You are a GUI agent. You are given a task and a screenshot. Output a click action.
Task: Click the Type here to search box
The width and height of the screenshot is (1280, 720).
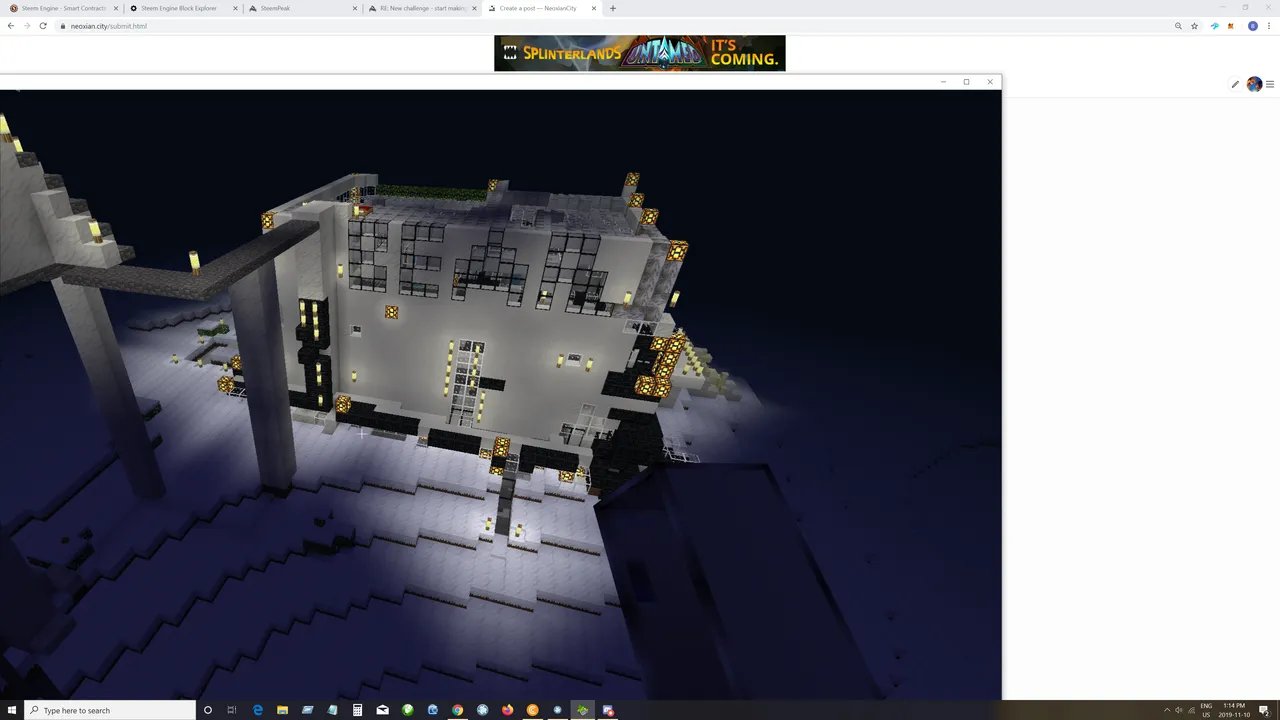point(110,710)
